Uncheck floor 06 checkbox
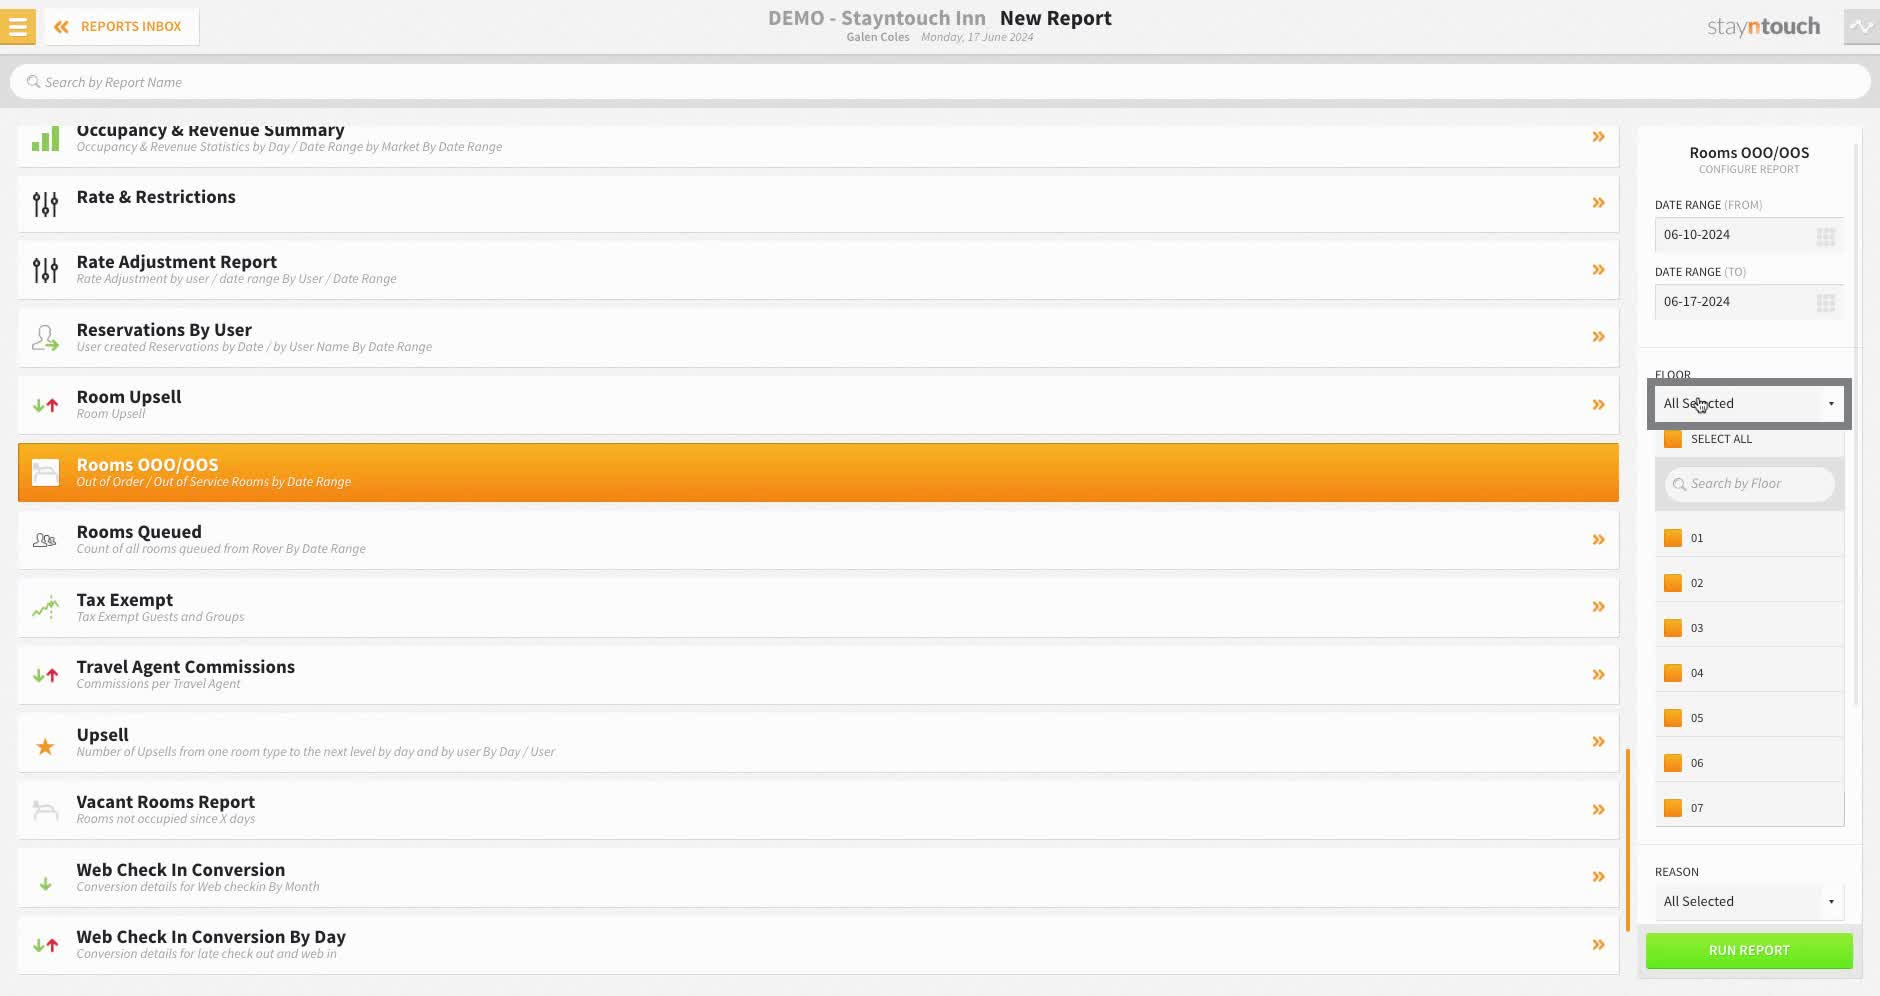Image resolution: width=1880 pixels, height=996 pixels. (1672, 763)
